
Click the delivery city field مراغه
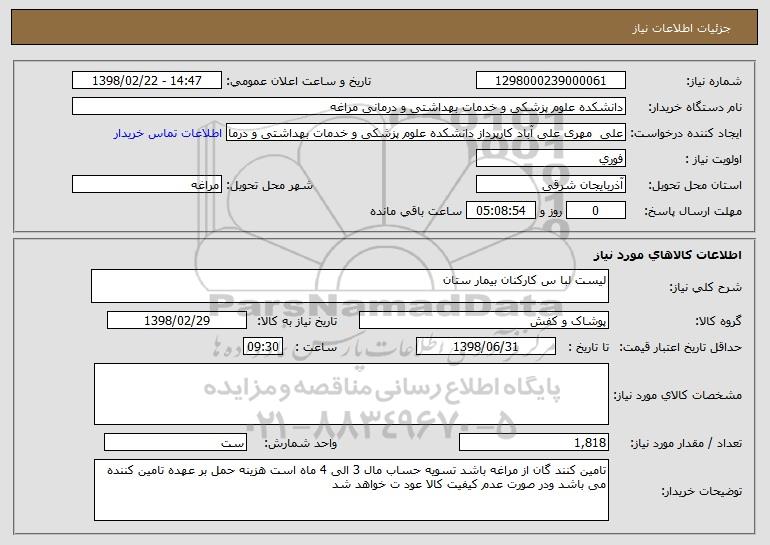[x=147, y=185]
